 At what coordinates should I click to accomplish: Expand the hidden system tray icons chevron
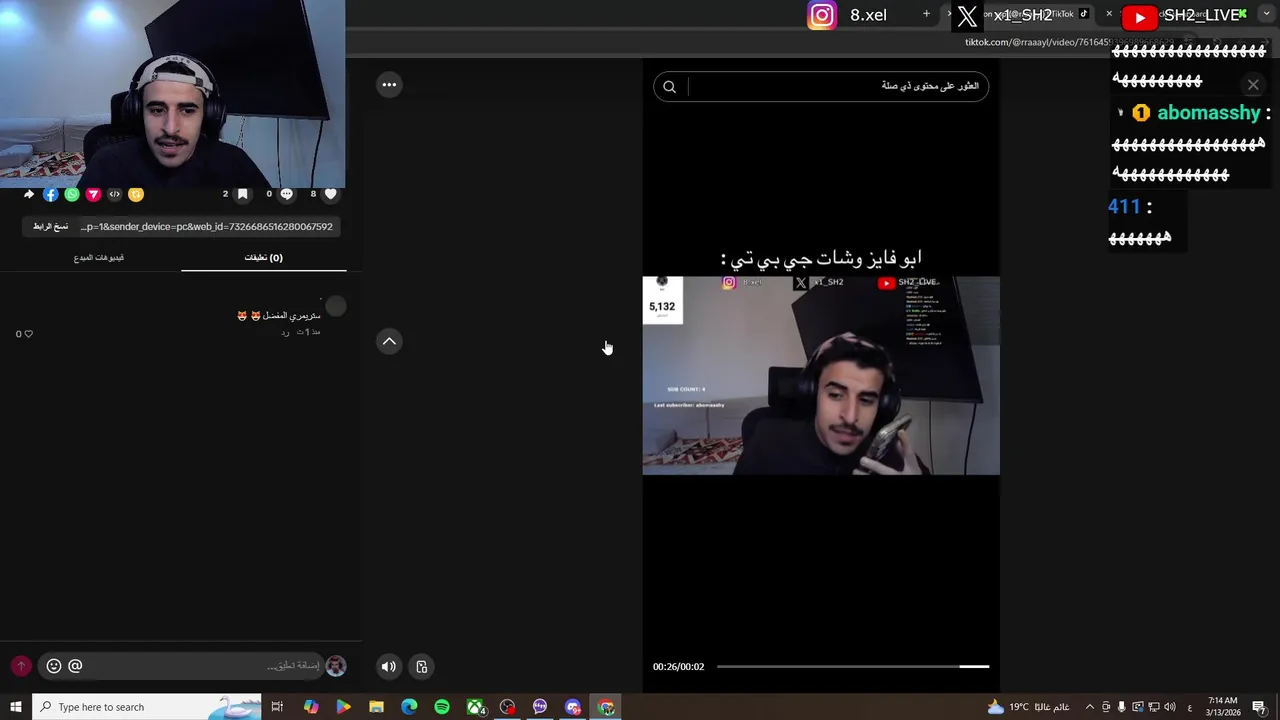[1090, 707]
